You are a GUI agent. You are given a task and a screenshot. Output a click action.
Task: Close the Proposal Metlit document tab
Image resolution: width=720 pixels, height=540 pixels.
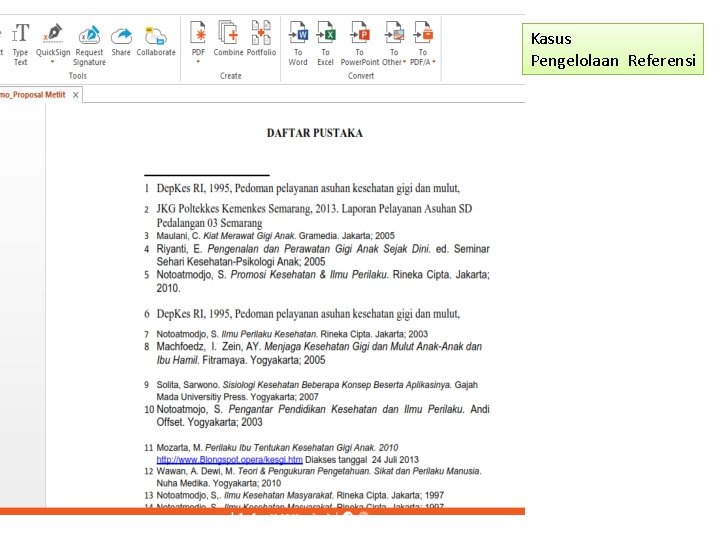[75, 95]
